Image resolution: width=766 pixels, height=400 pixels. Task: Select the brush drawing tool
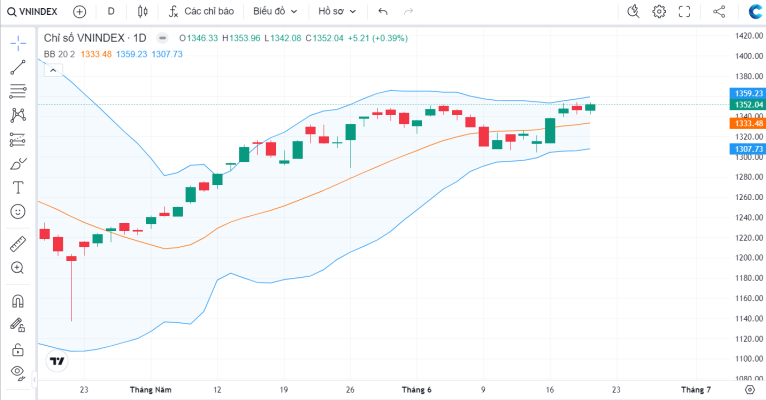click(x=18, y=164)
